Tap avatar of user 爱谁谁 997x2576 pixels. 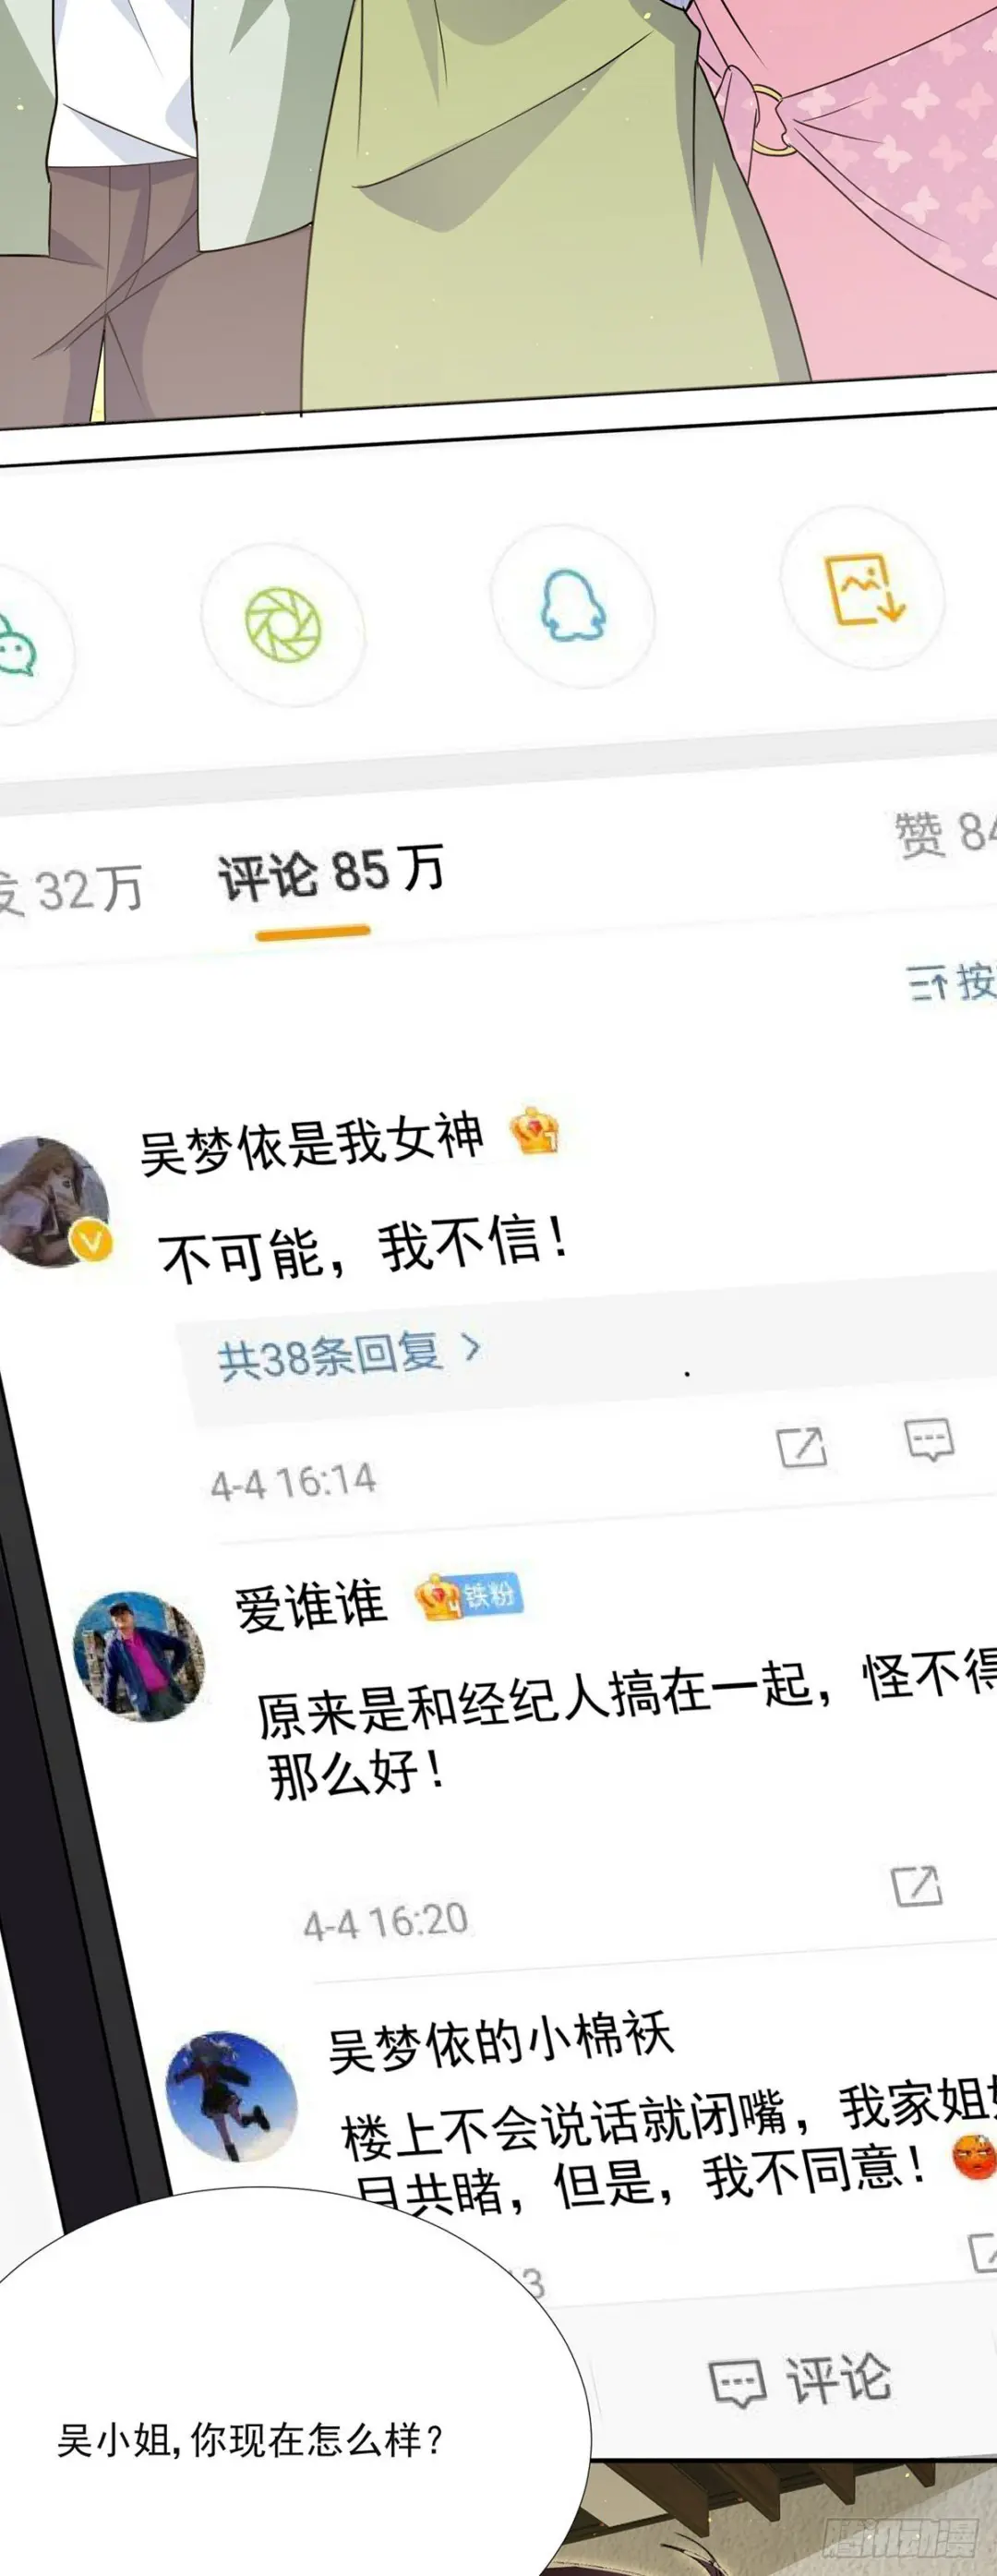point(139,1656)
